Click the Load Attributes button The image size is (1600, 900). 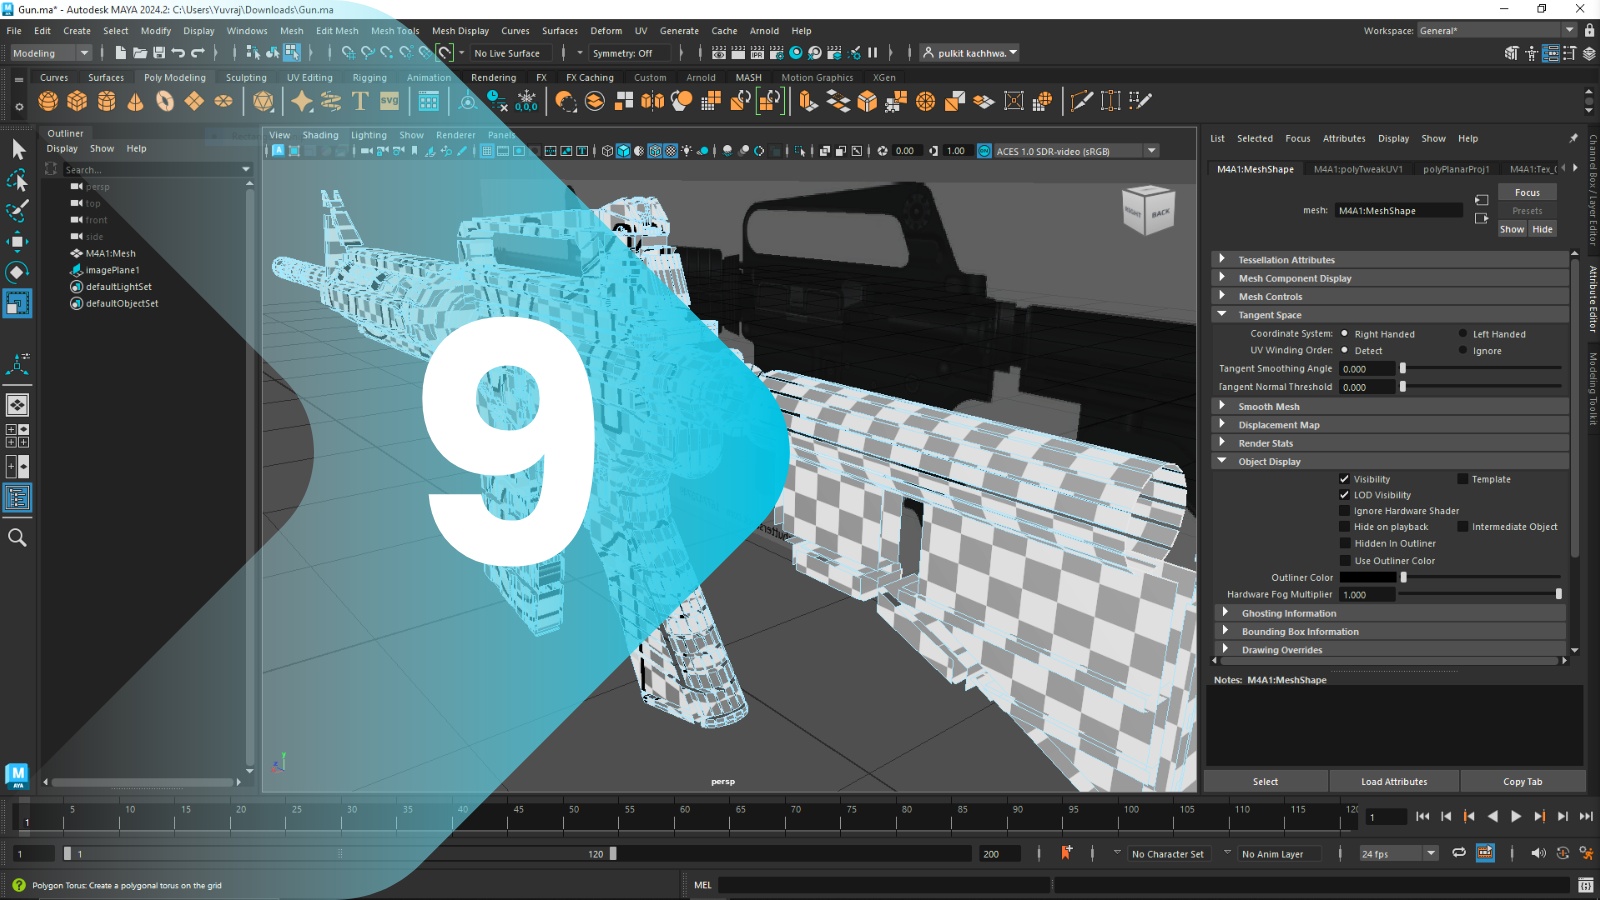1394,782
